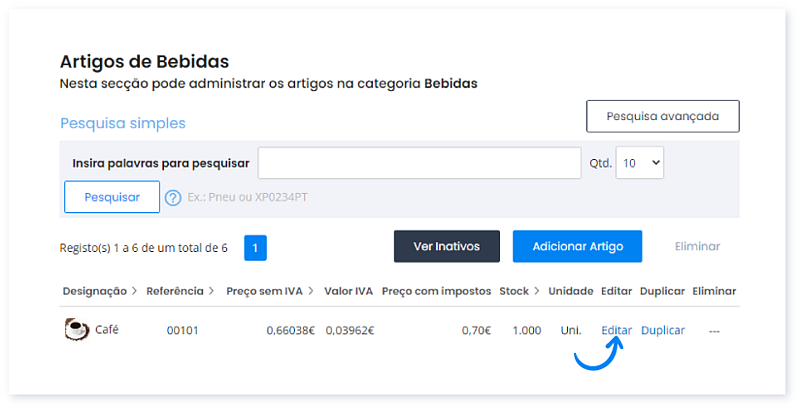
Task: Sort by Referência column header
Action: point(180,291)
